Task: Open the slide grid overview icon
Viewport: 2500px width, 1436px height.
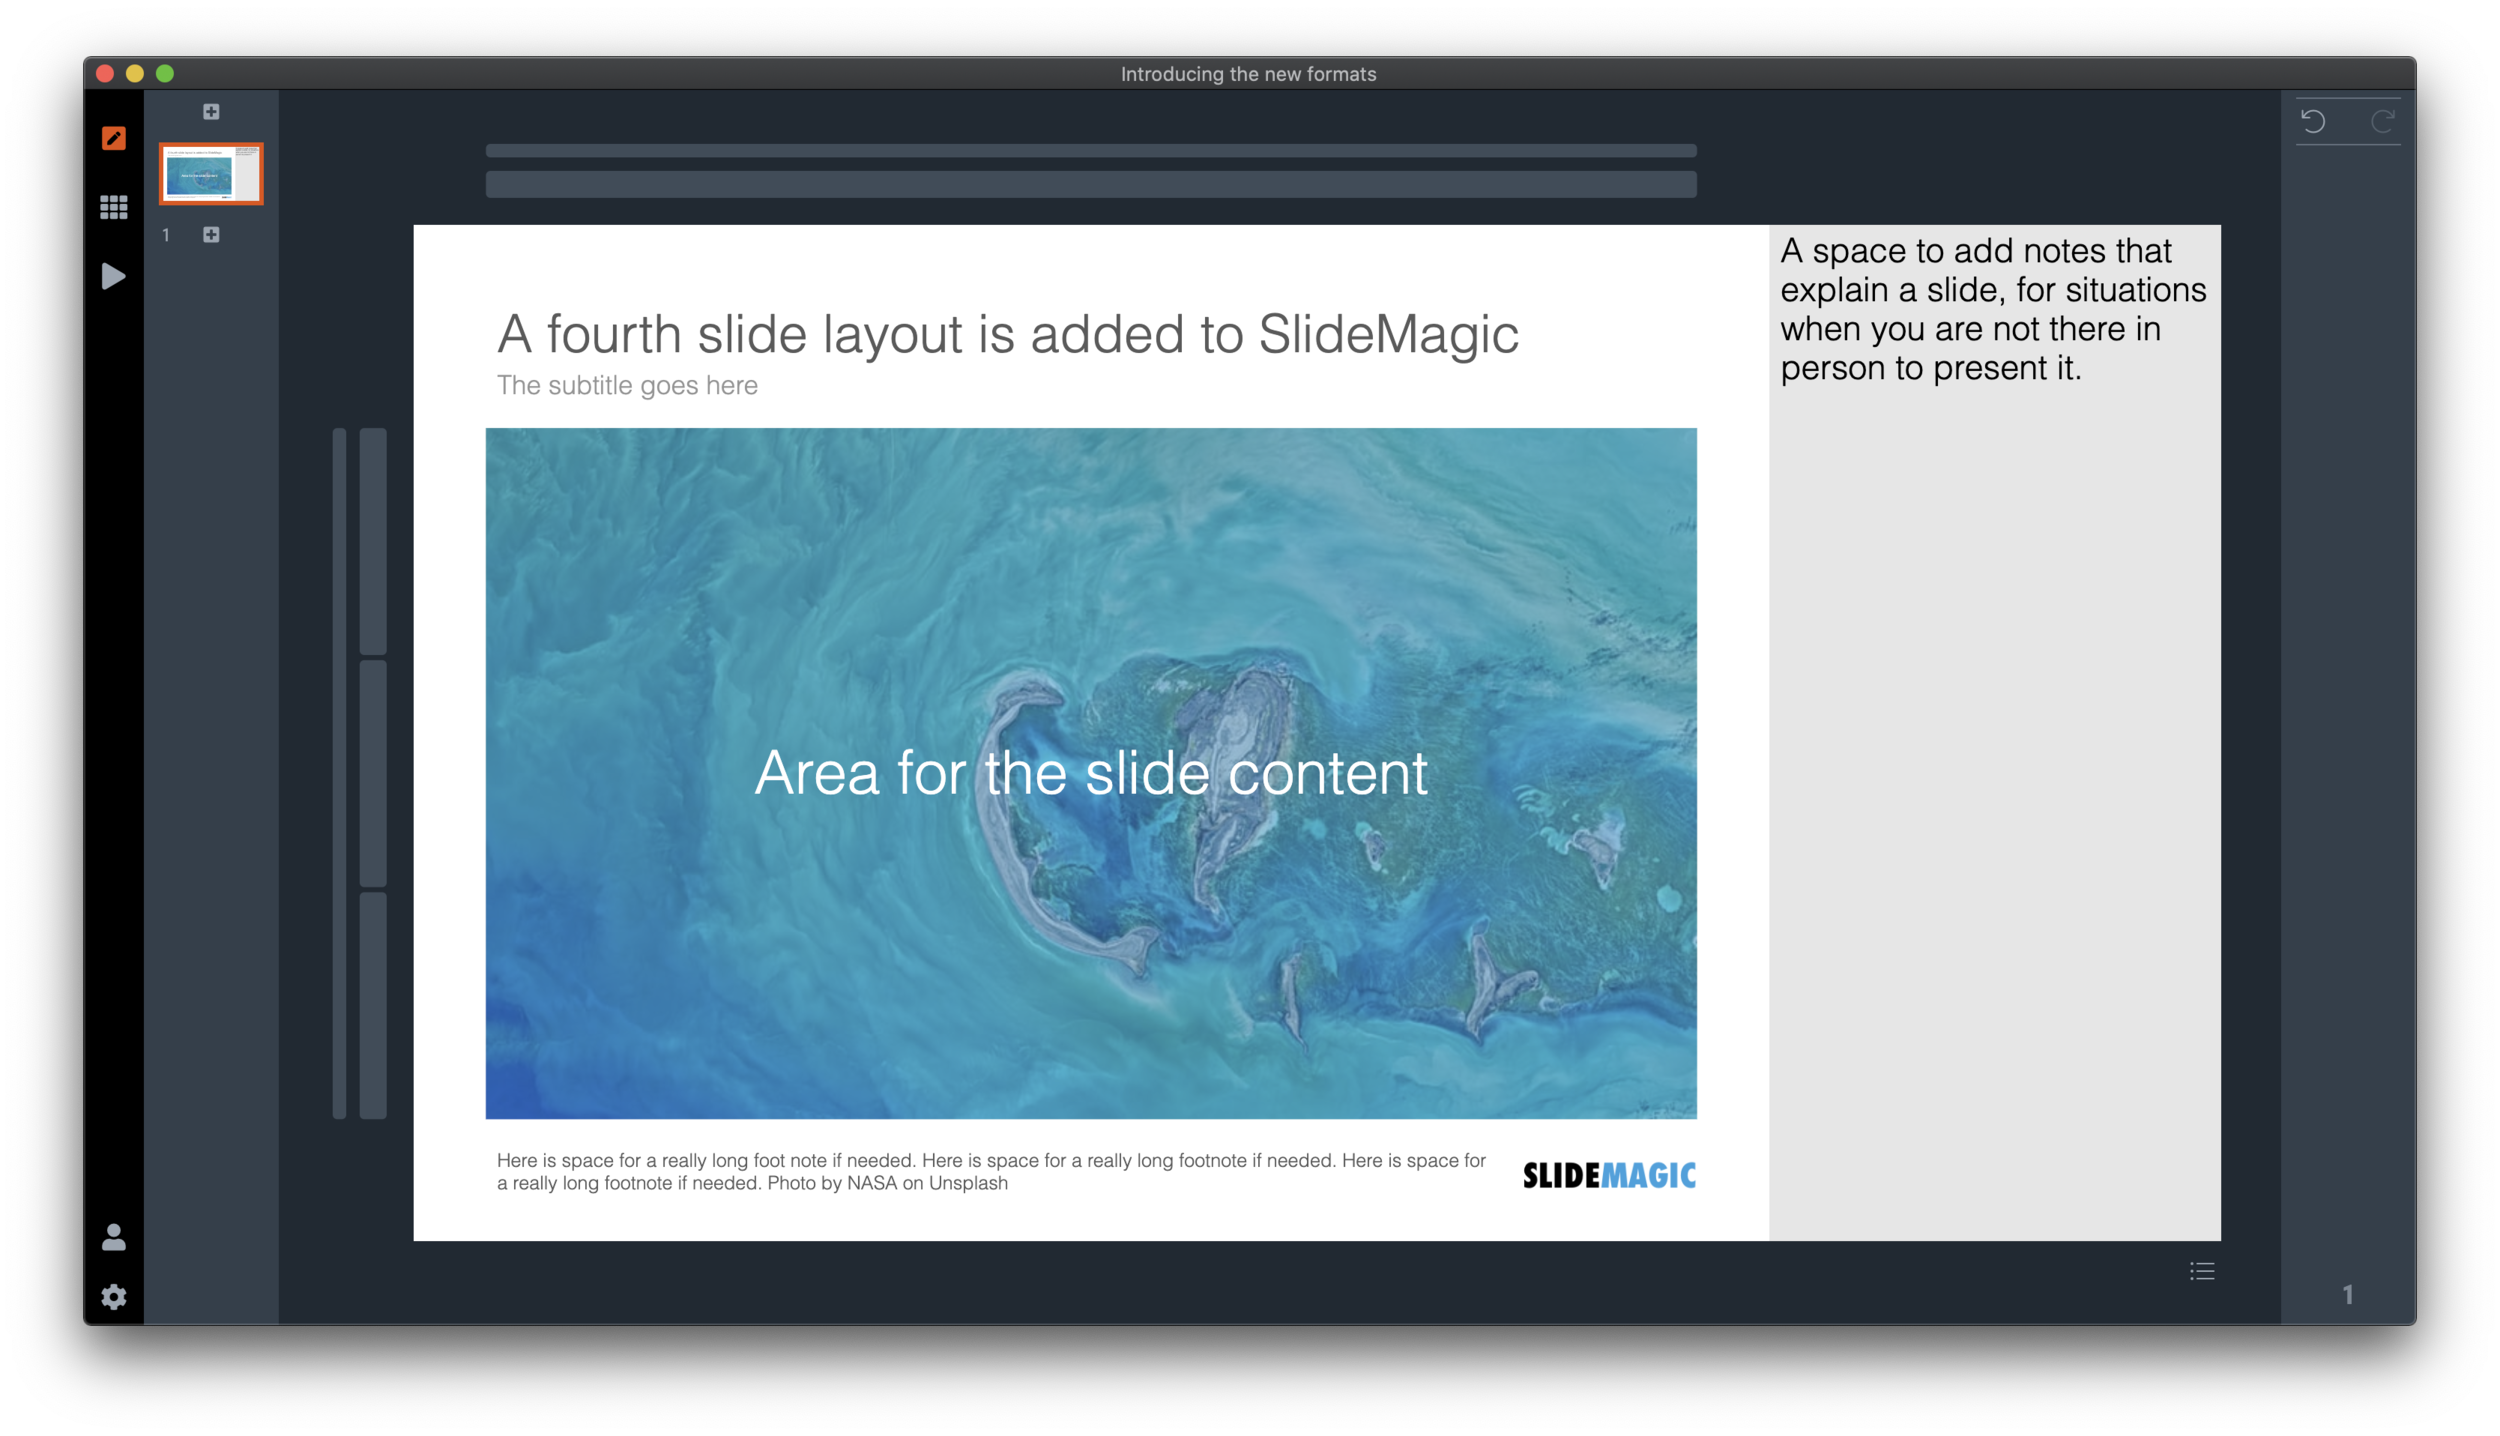Action: [114, 207]
